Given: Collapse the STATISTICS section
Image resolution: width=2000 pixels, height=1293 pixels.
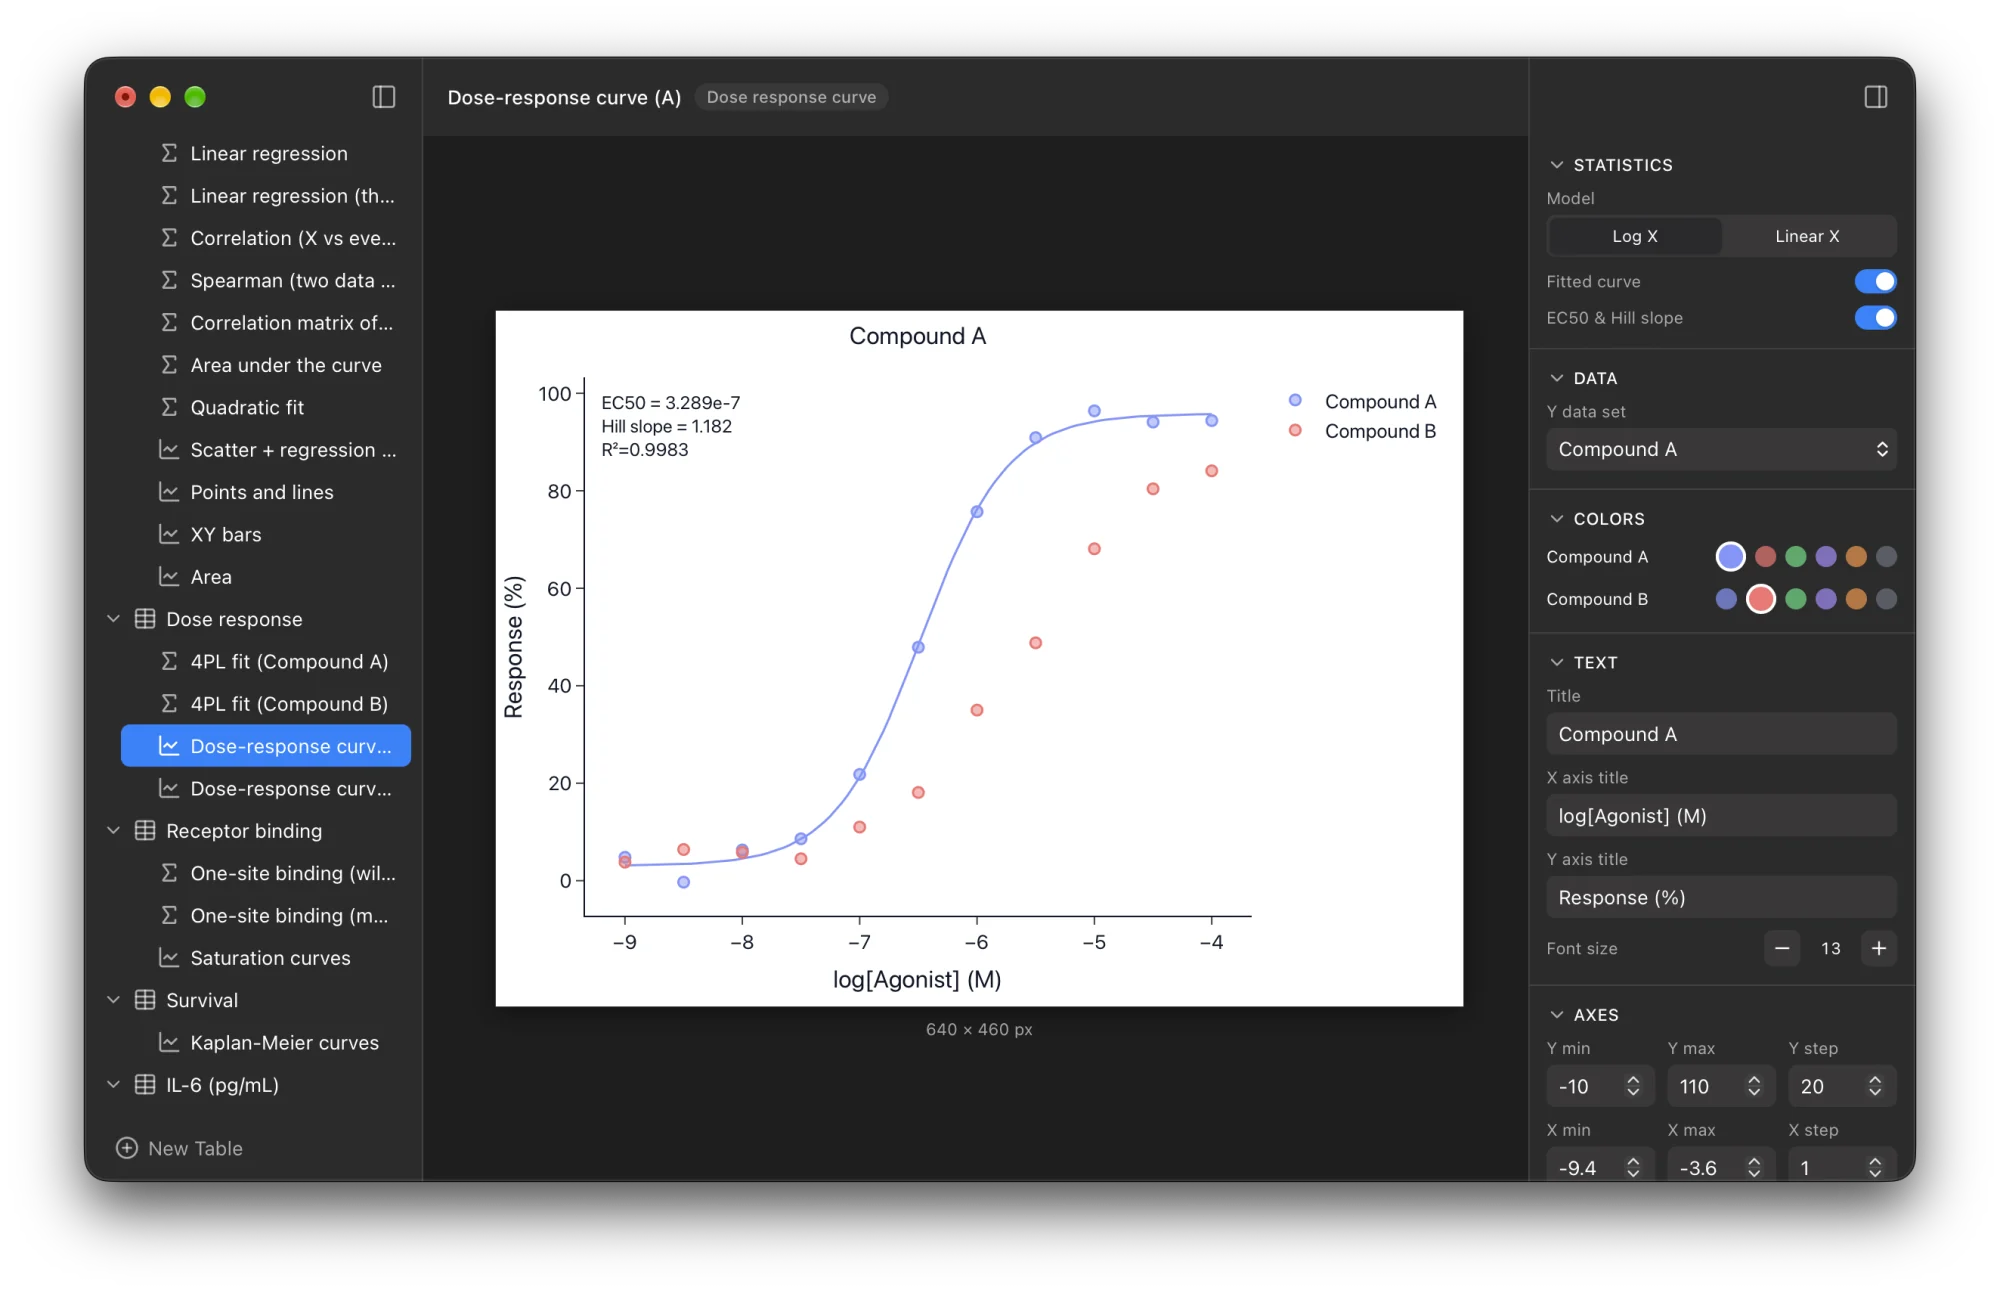Looking at the screenshot, I should pos(1557,165).
